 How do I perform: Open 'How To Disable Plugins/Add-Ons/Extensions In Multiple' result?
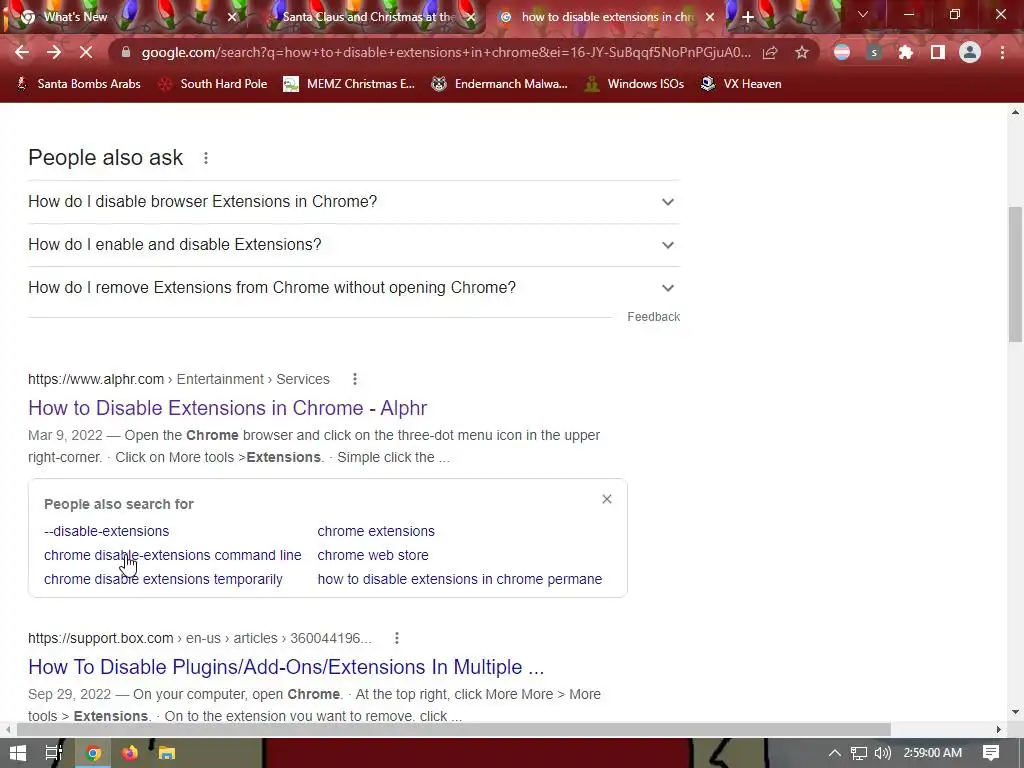coord(286,667)
